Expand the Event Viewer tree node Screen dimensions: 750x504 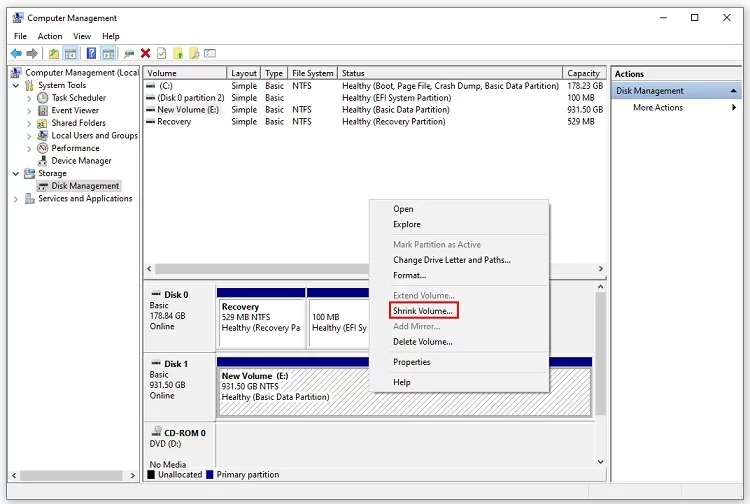29,111
